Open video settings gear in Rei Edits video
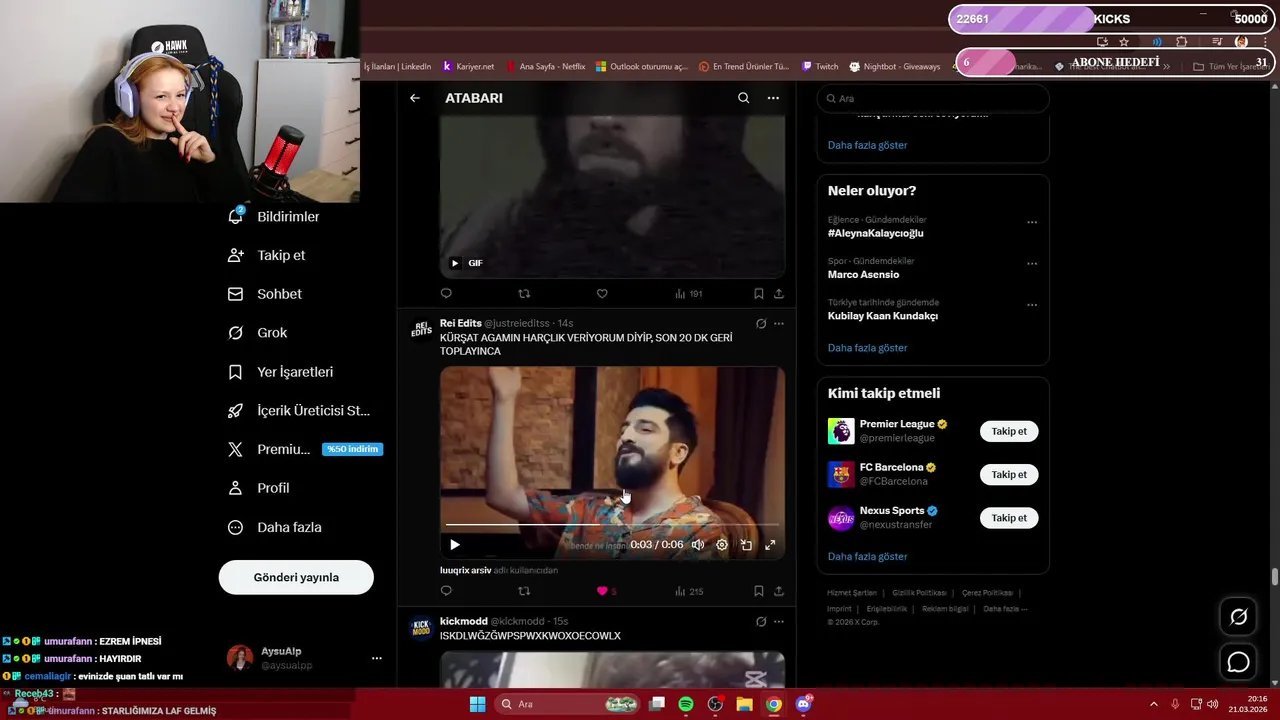The height and width of the screenshot is (720, 1280). (x=722, y=545)
